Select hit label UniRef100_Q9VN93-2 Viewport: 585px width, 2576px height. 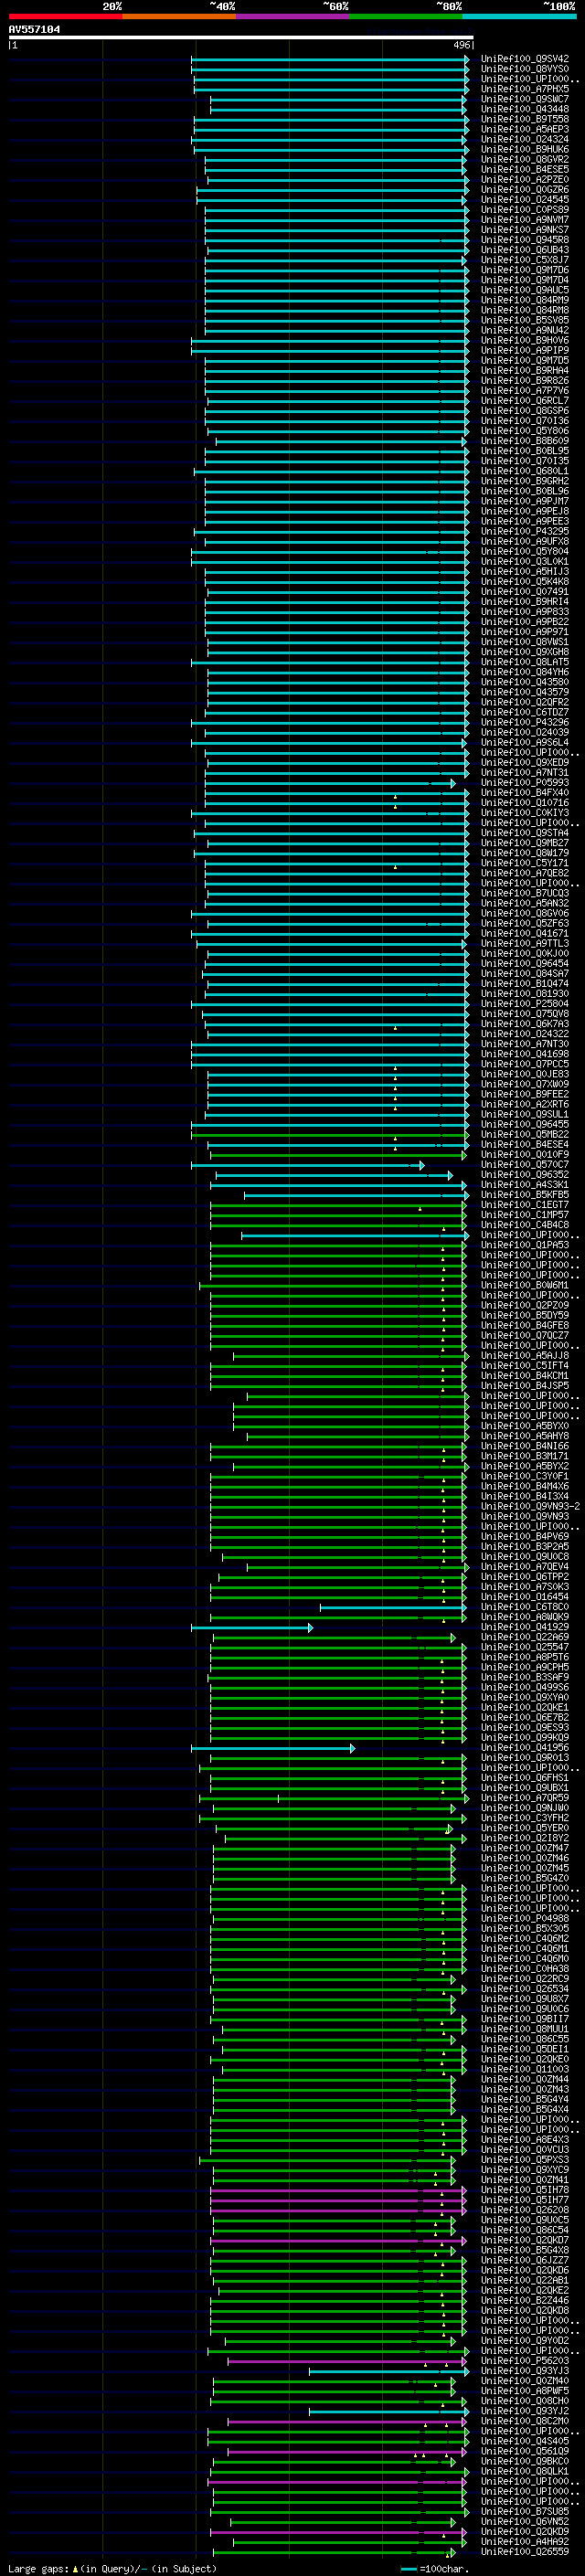tap(530, 1506)
